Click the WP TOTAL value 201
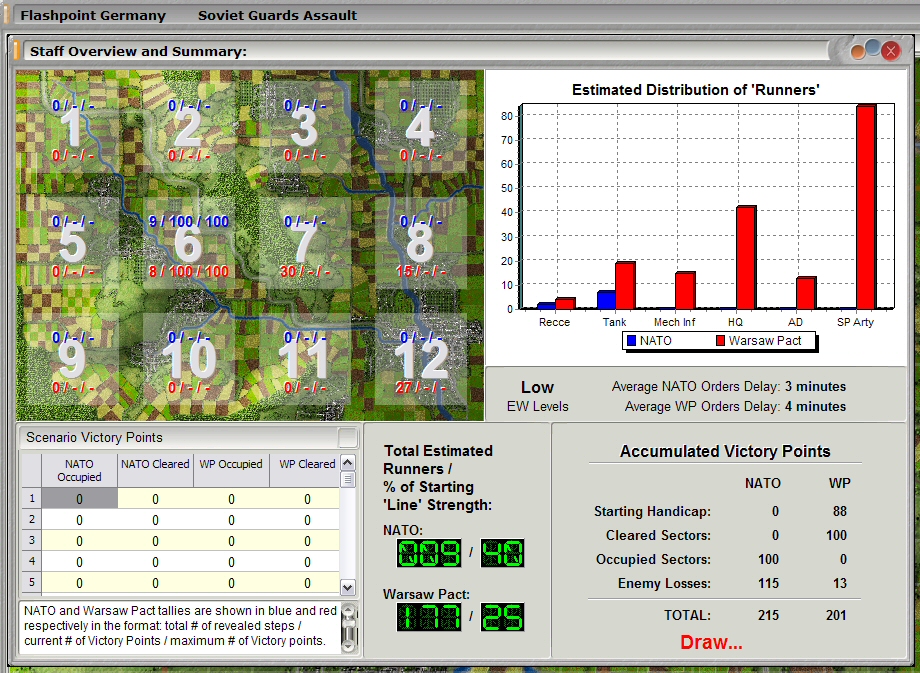The width and height of the screenshot is (920, 673). click(x=836, y=615)
